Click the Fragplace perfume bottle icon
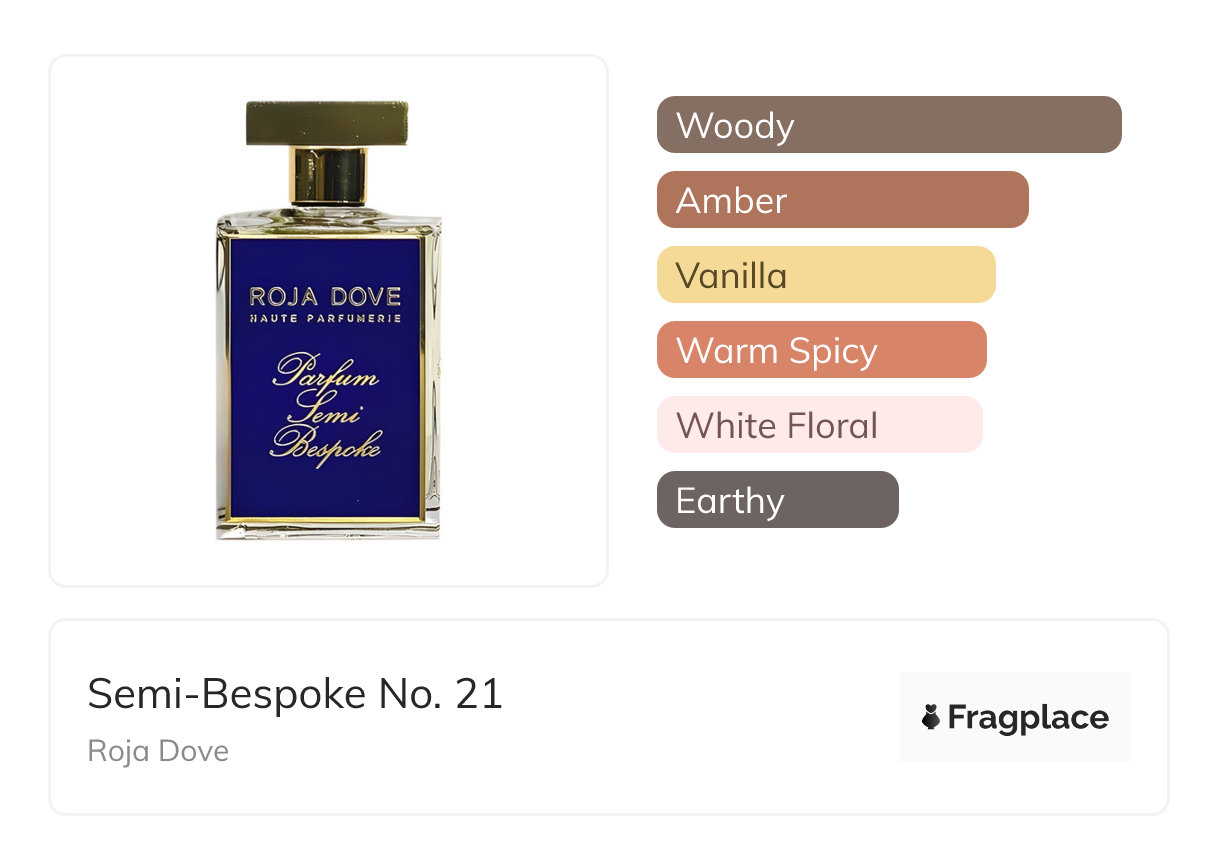Screen dimensions: 1218x864 (x=931, y=717)
